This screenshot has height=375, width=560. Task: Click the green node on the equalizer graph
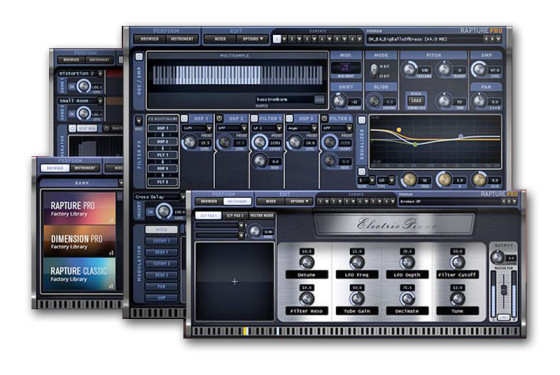415,144
